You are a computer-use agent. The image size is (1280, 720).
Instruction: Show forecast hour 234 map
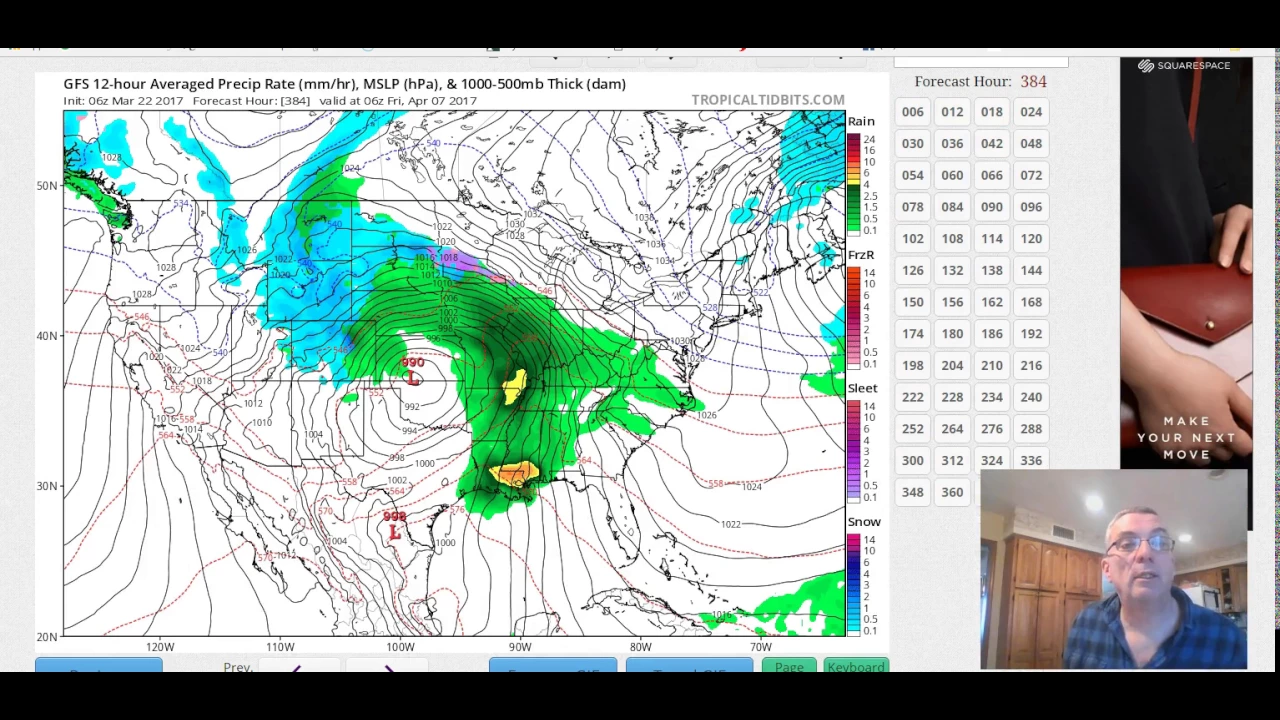[x=991, y=397]
